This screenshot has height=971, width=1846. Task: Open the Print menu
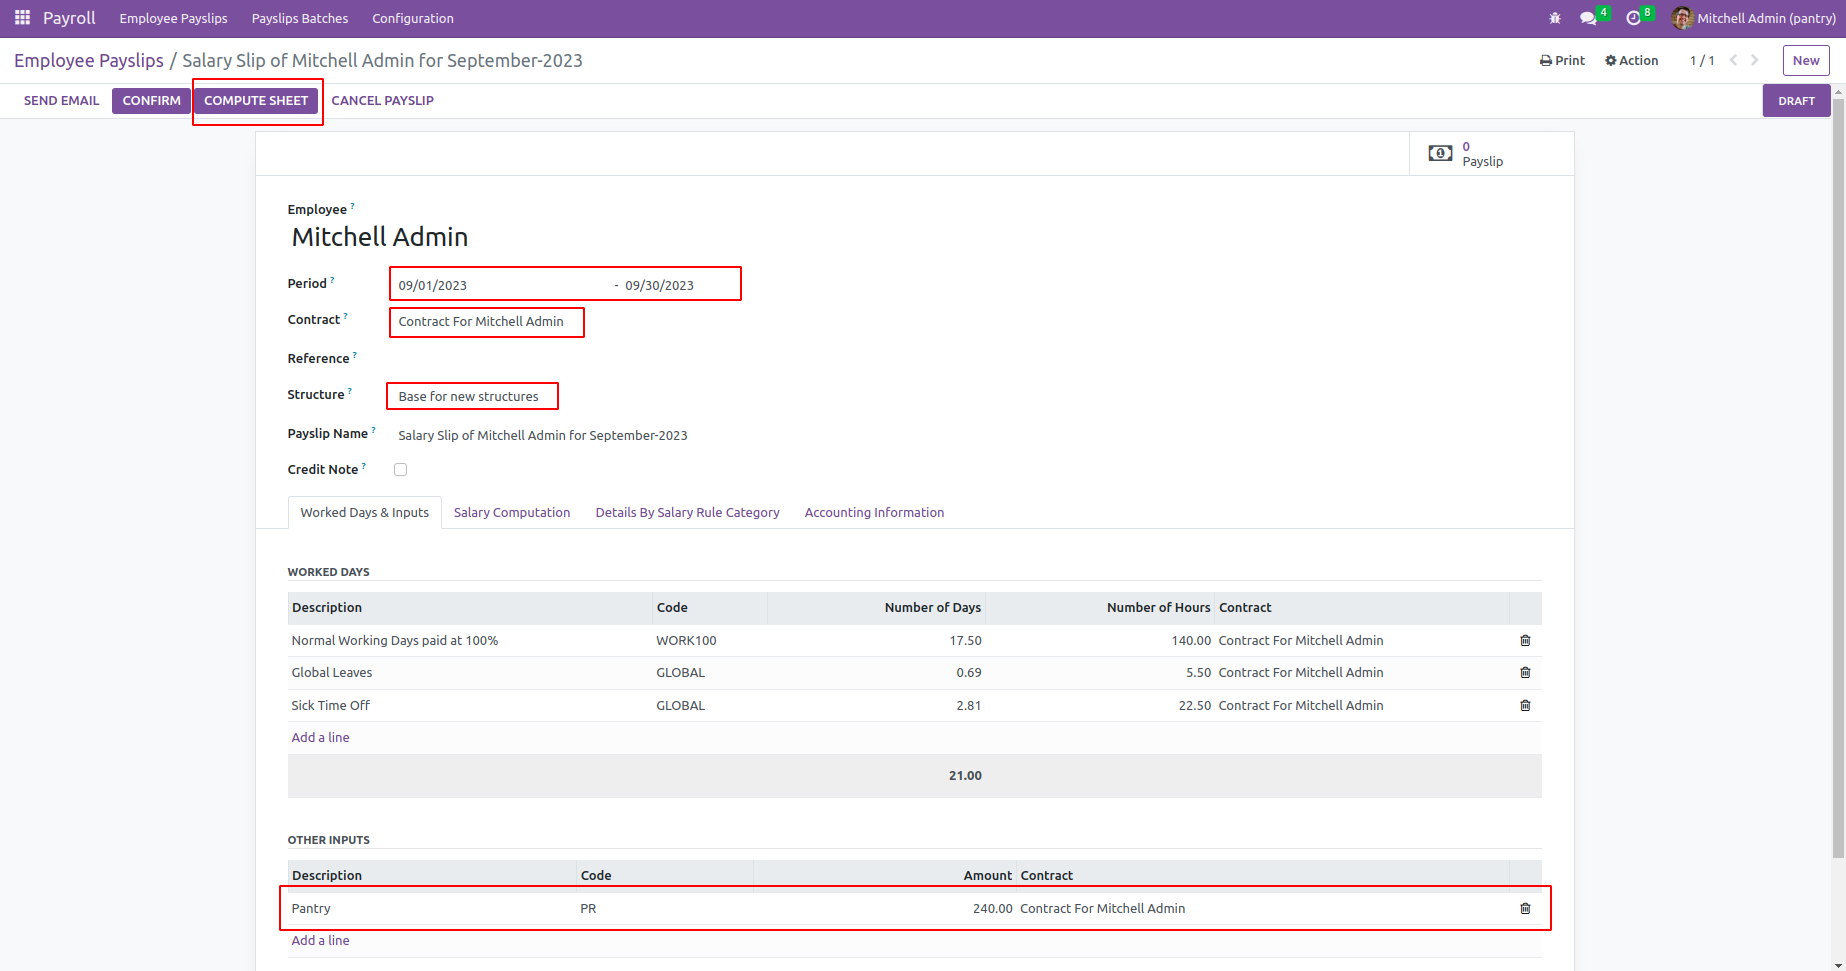point(1562,61)
